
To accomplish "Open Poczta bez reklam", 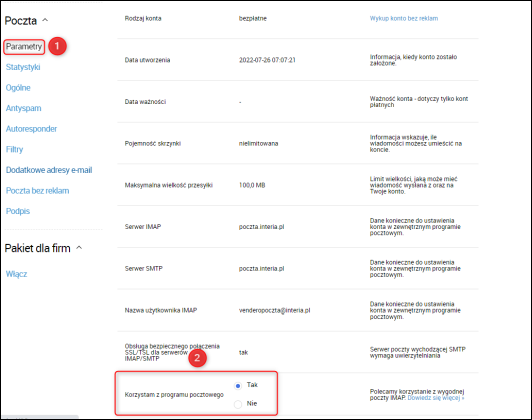I will pos(37,191).
